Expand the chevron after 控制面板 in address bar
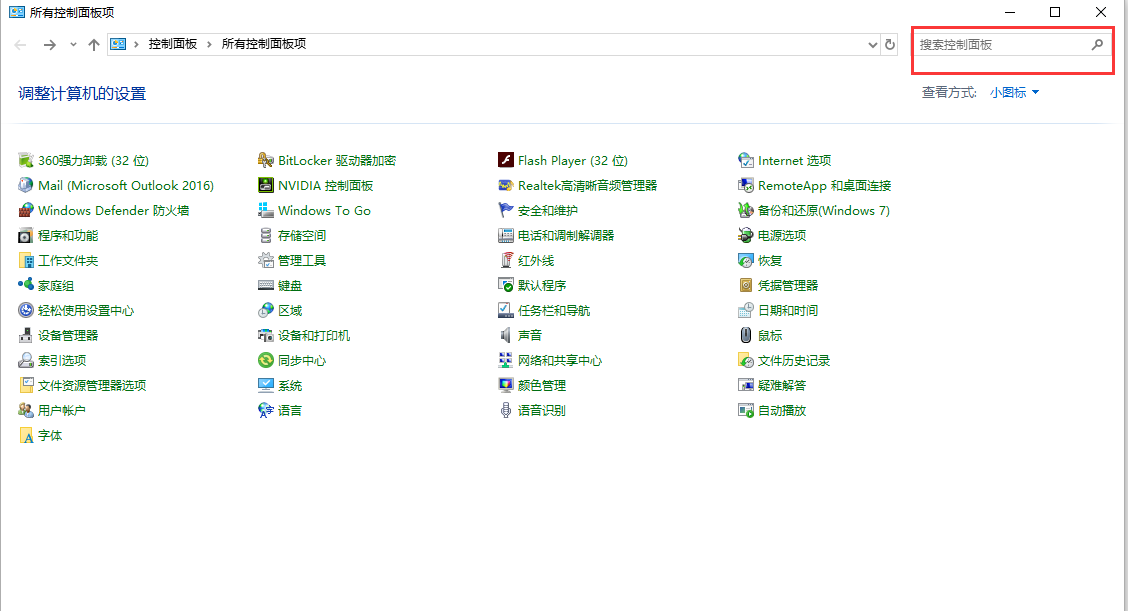The width and height of the screenshot is (1128, 611). point(209,45)
